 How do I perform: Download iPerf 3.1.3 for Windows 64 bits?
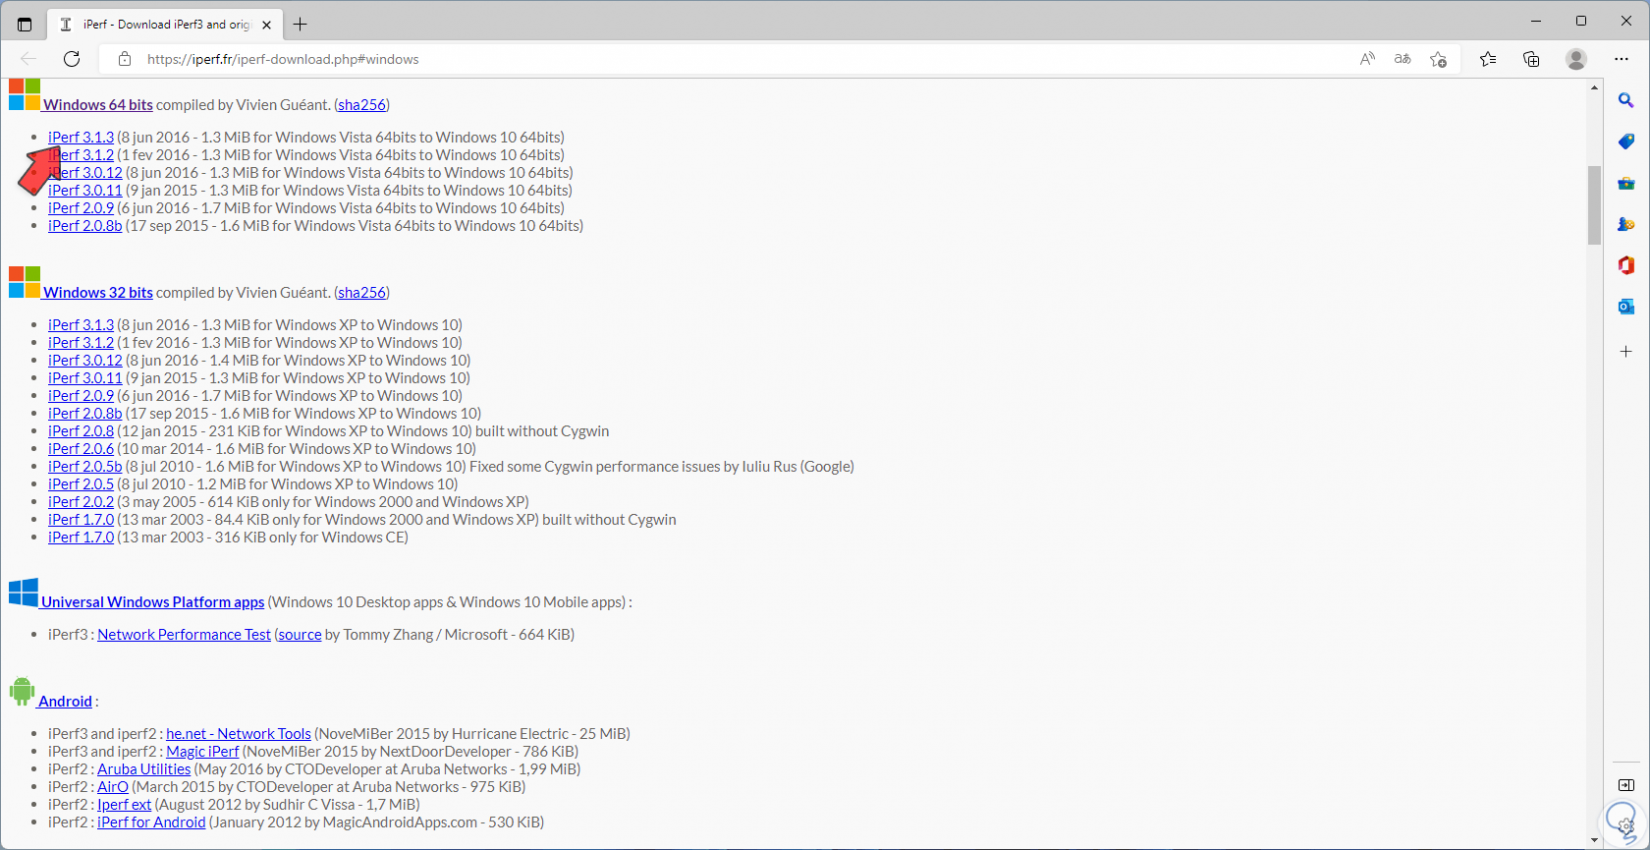81,137
